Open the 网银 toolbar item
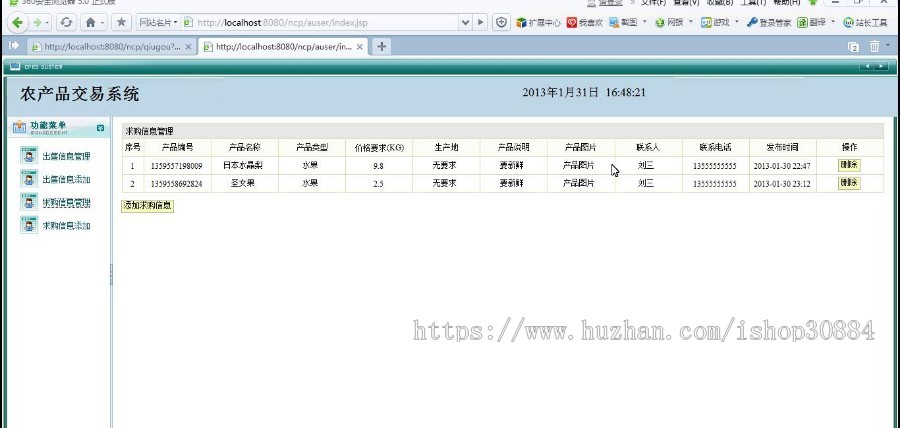This screenshot has width=900, height=428. click(669, 23)
